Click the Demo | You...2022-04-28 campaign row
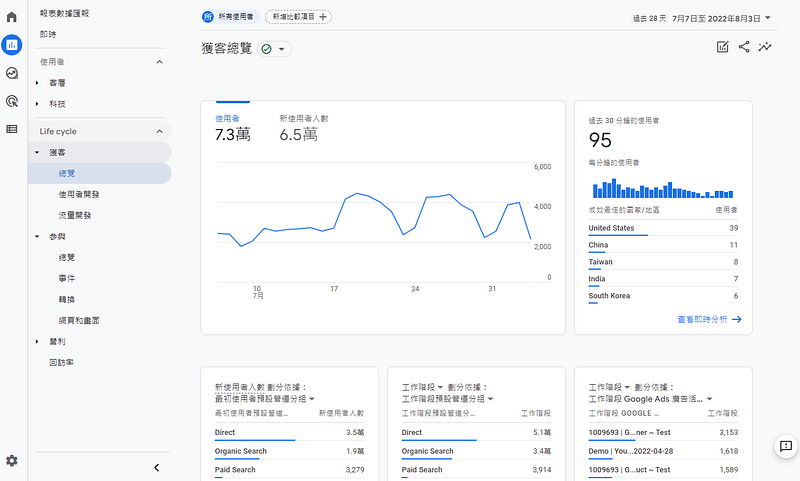 pos(663,451)
